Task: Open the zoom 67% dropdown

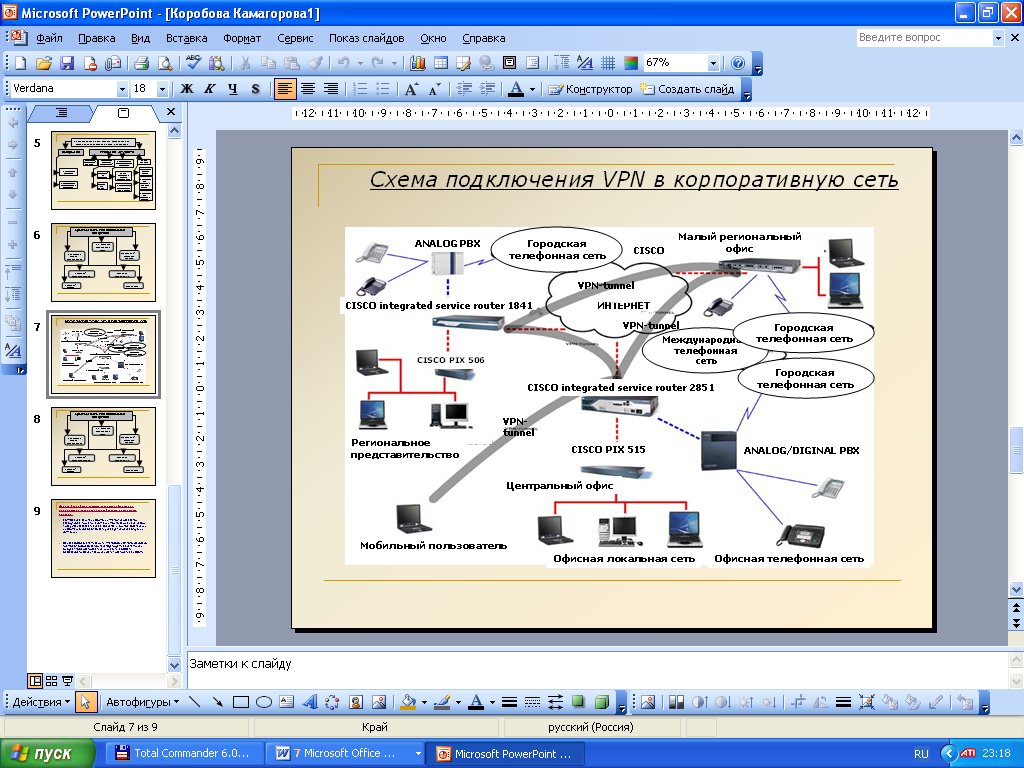Action: tap(713, 63)
